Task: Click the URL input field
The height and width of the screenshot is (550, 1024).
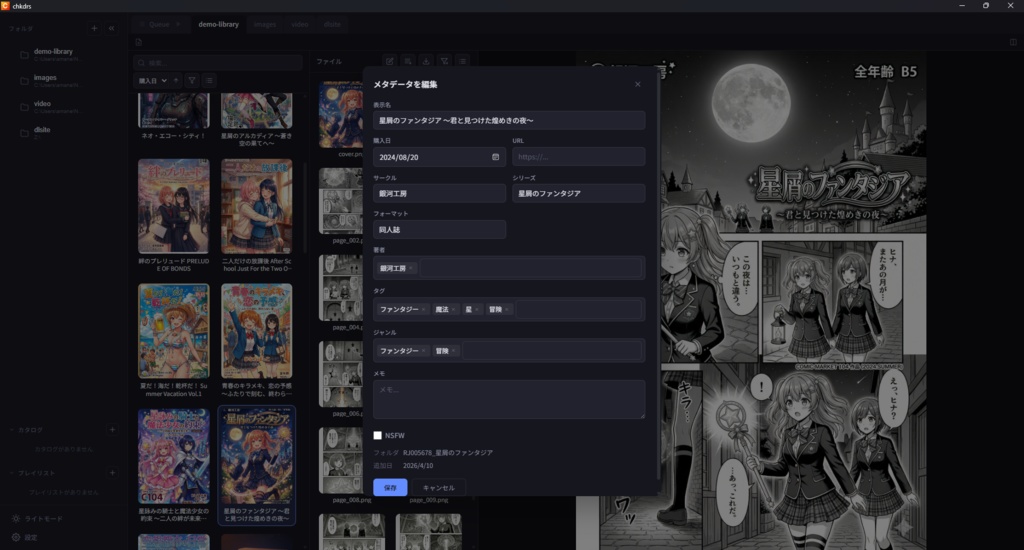Action: point(579,157)
